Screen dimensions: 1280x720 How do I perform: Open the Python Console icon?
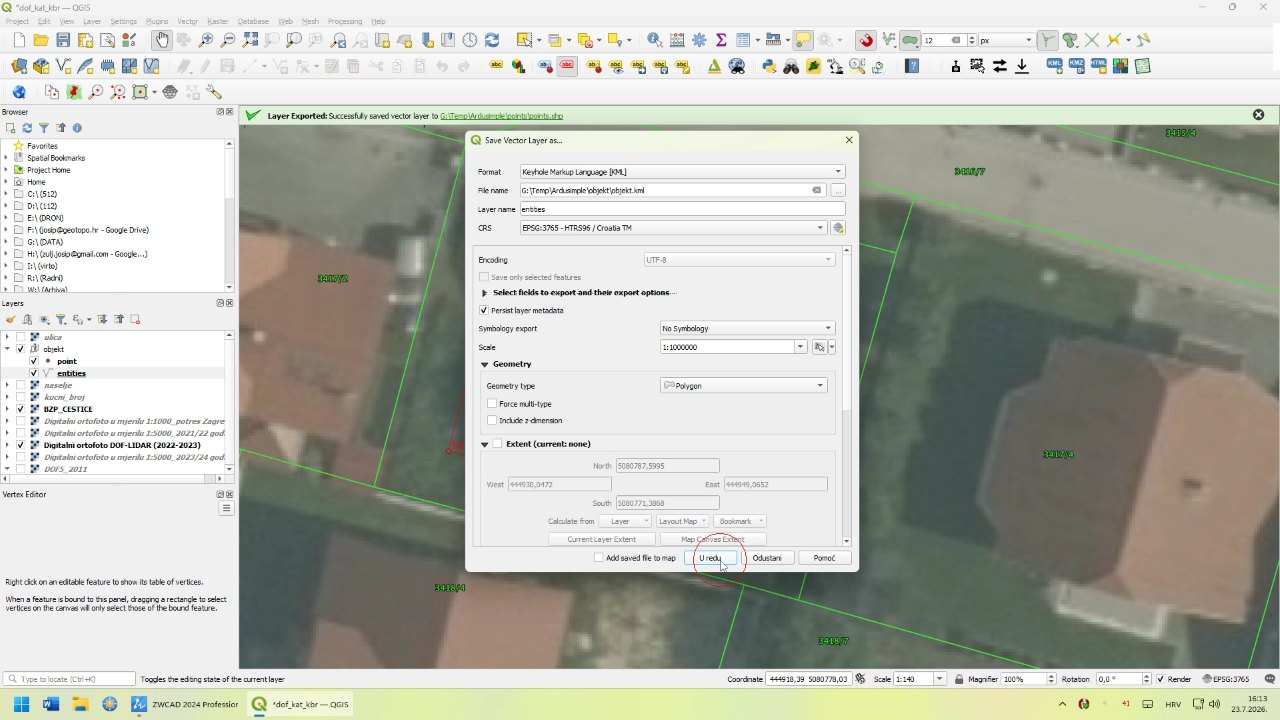coord(769,66)
